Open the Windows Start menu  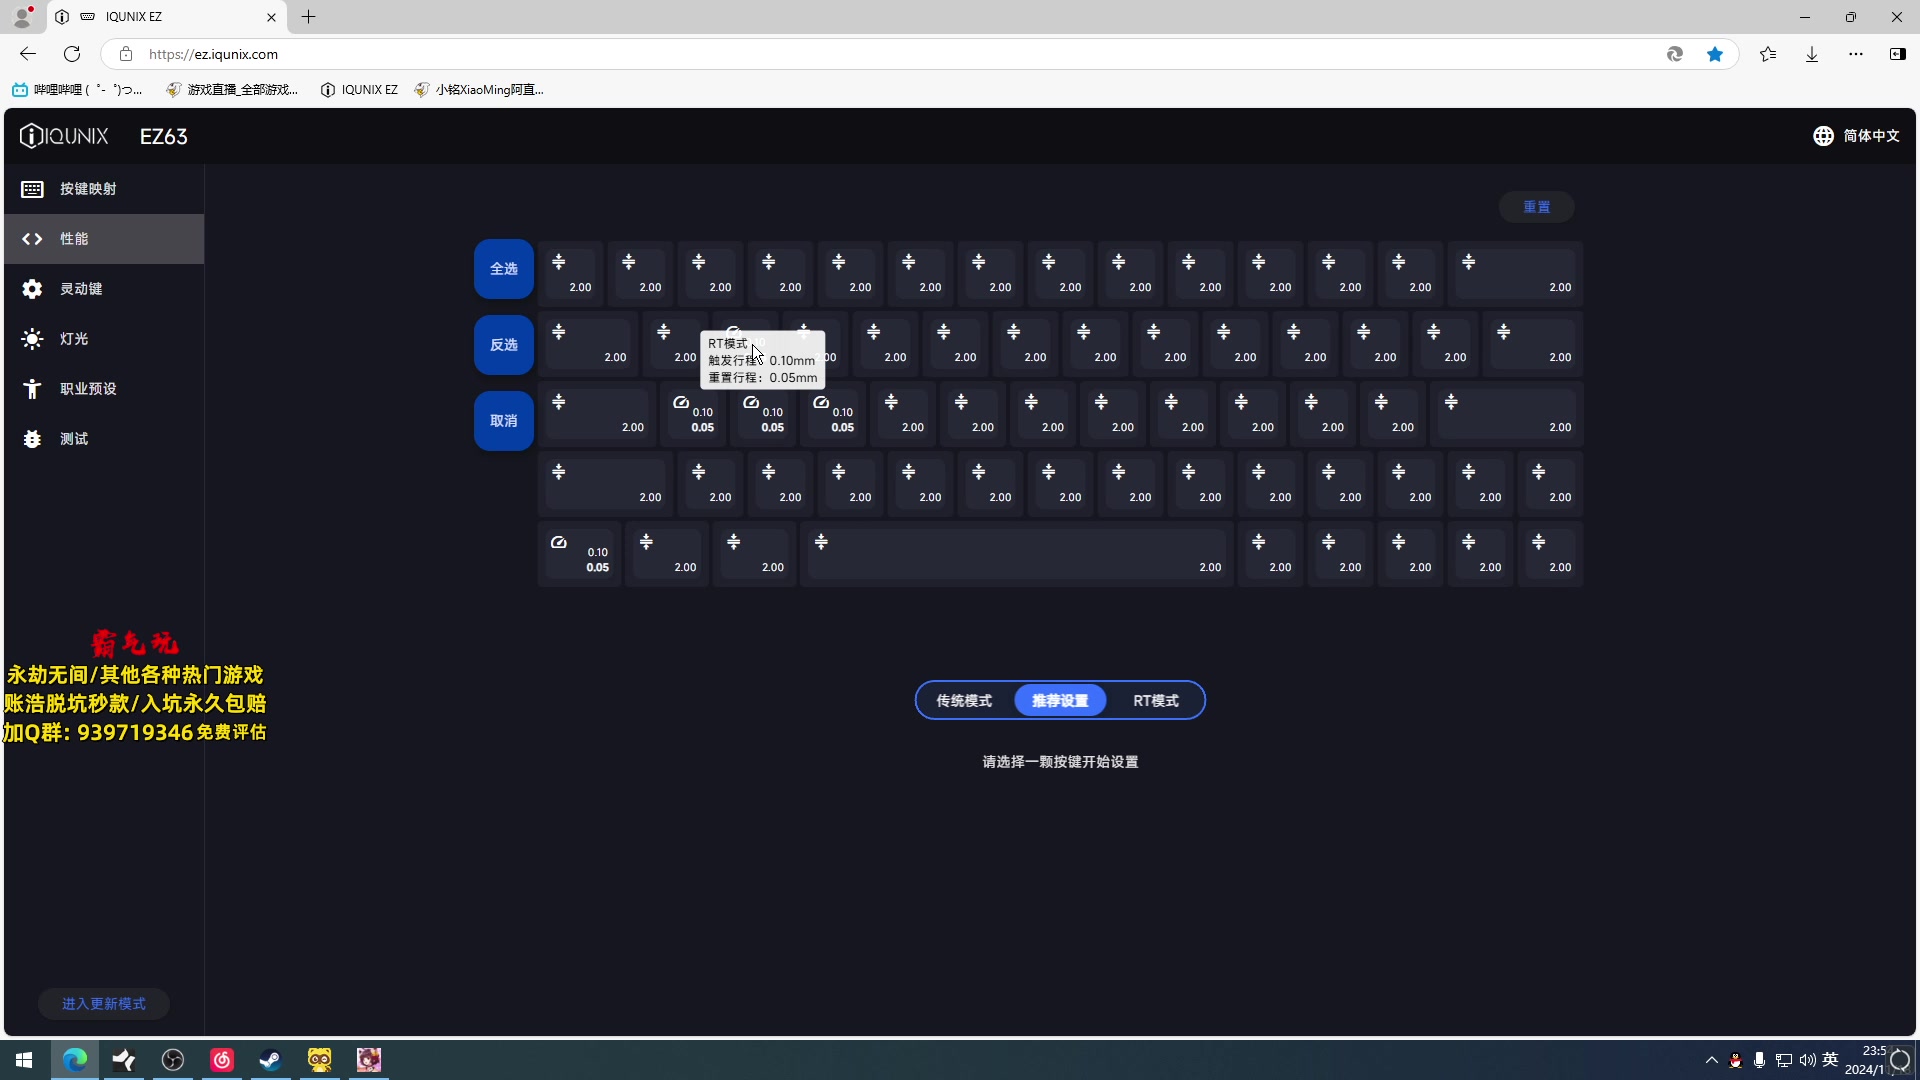tap(24, 1060)
